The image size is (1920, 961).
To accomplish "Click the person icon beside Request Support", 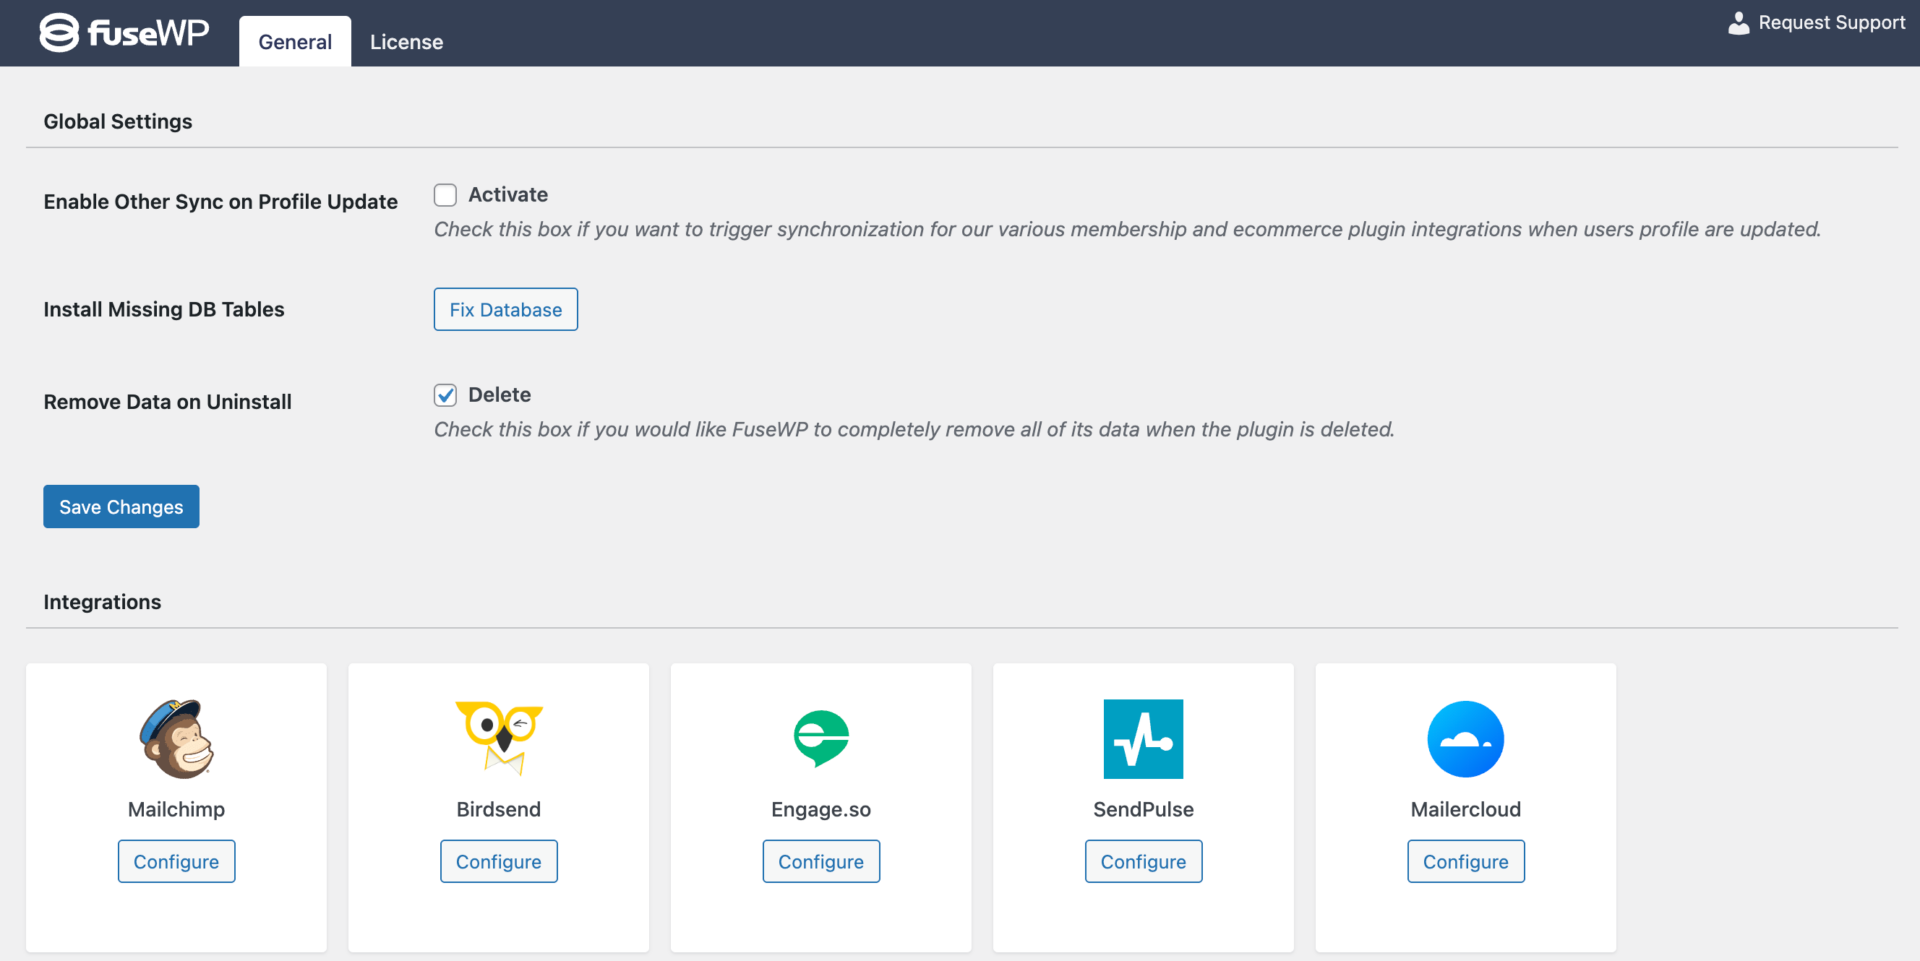I will point(1738,22).
